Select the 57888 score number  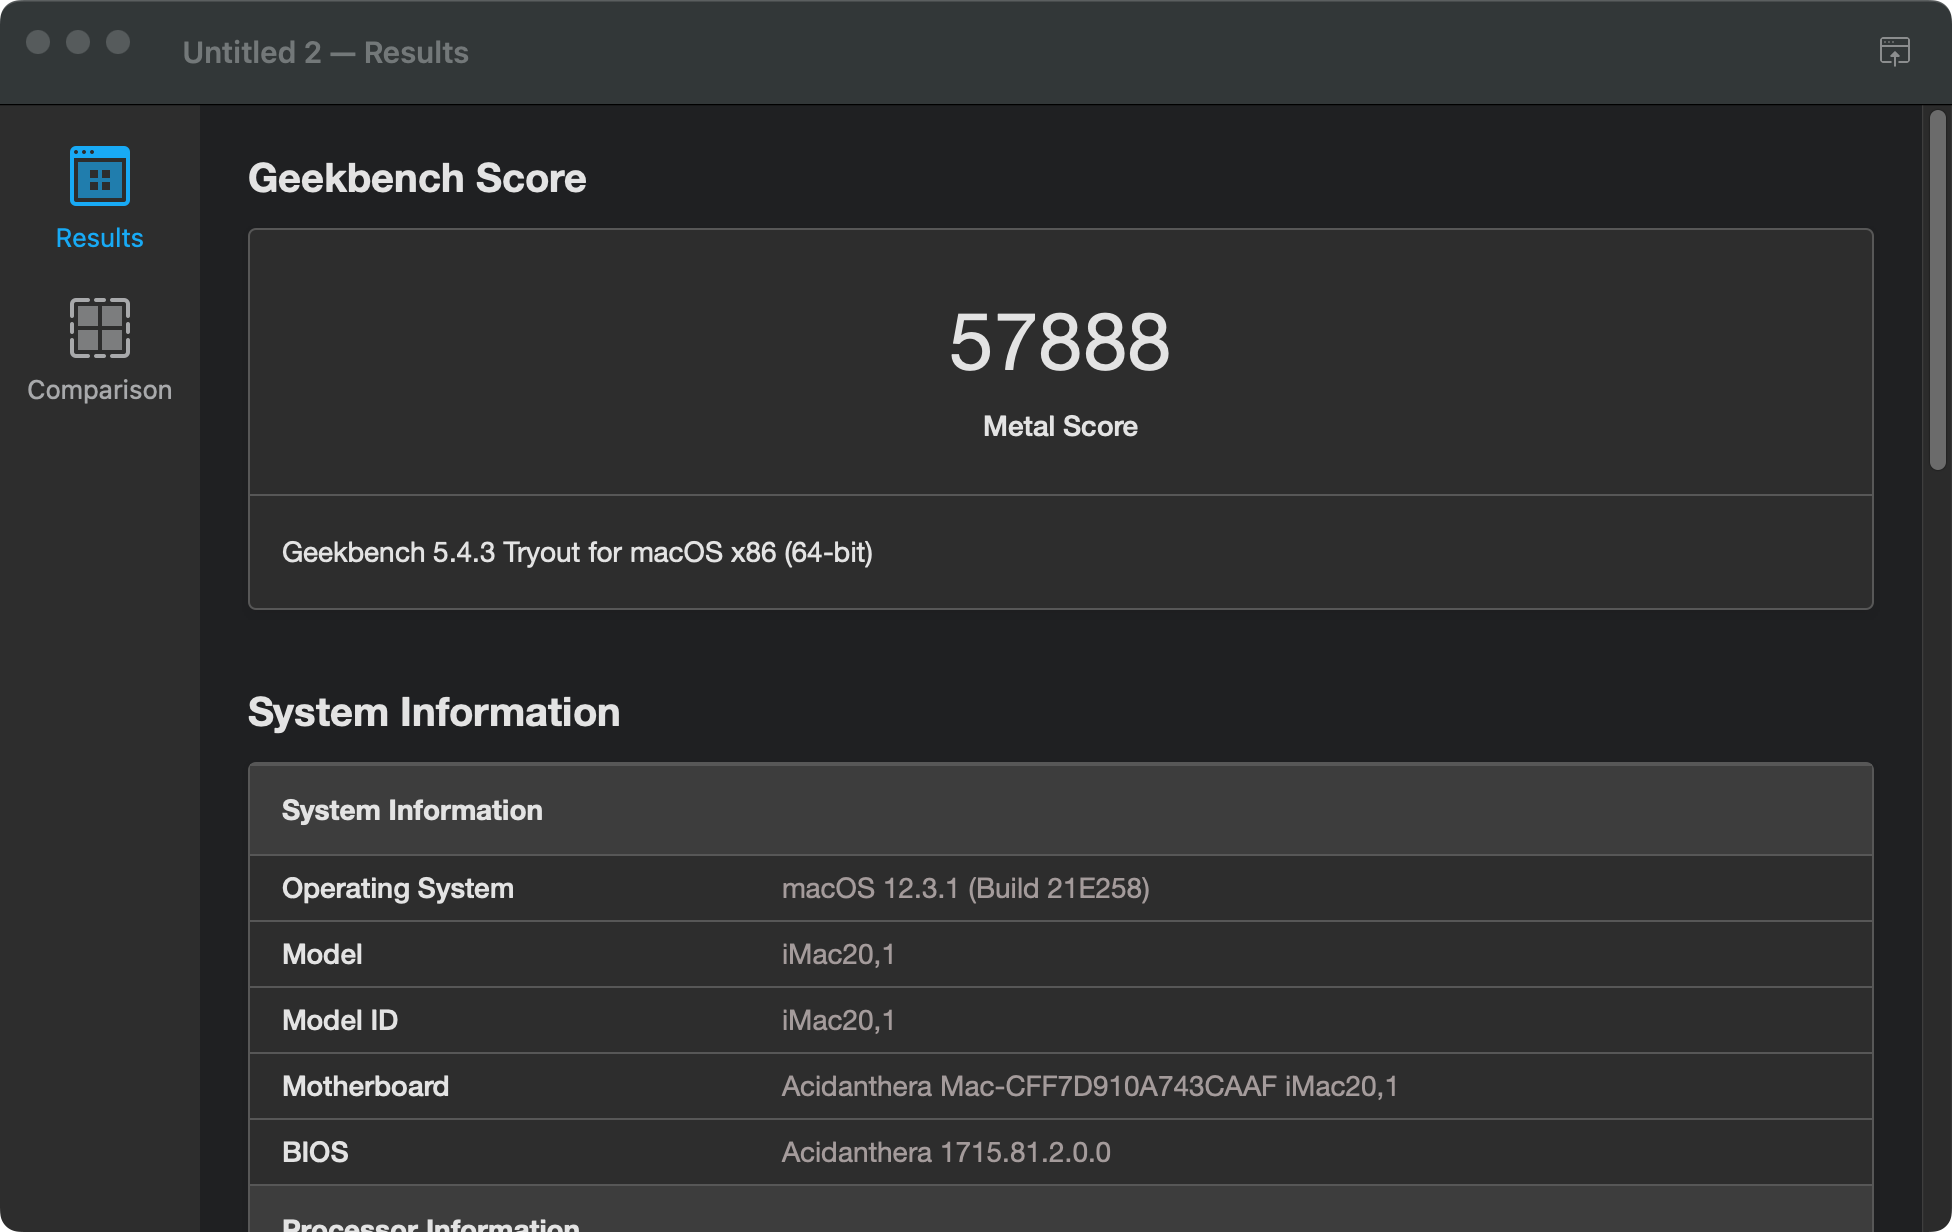(1059, 343)
